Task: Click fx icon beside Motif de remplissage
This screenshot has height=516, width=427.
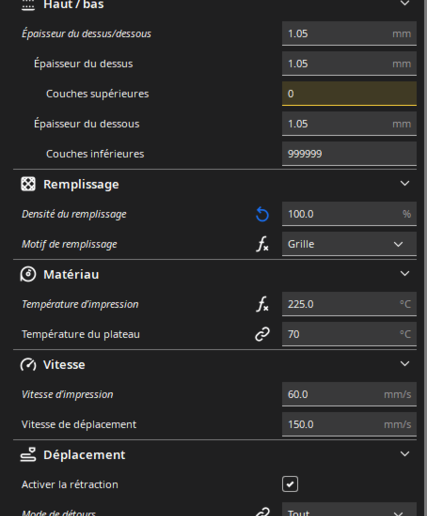Action: [x=262, y=244]
